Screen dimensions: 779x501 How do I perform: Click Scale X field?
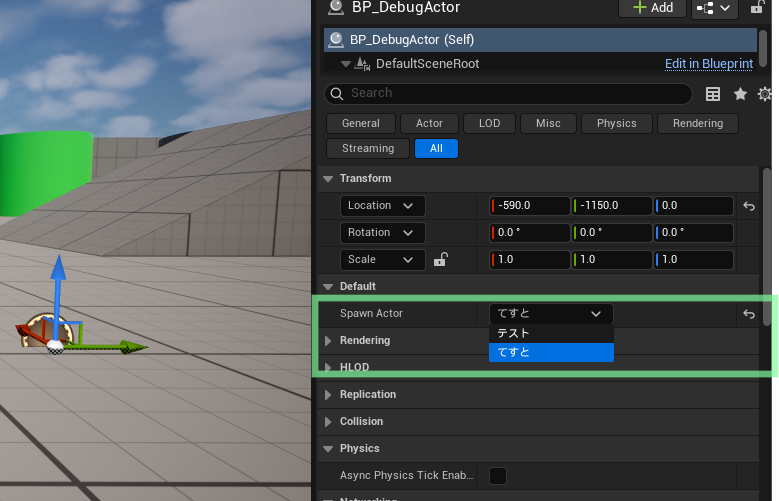(x=530, y=259)
